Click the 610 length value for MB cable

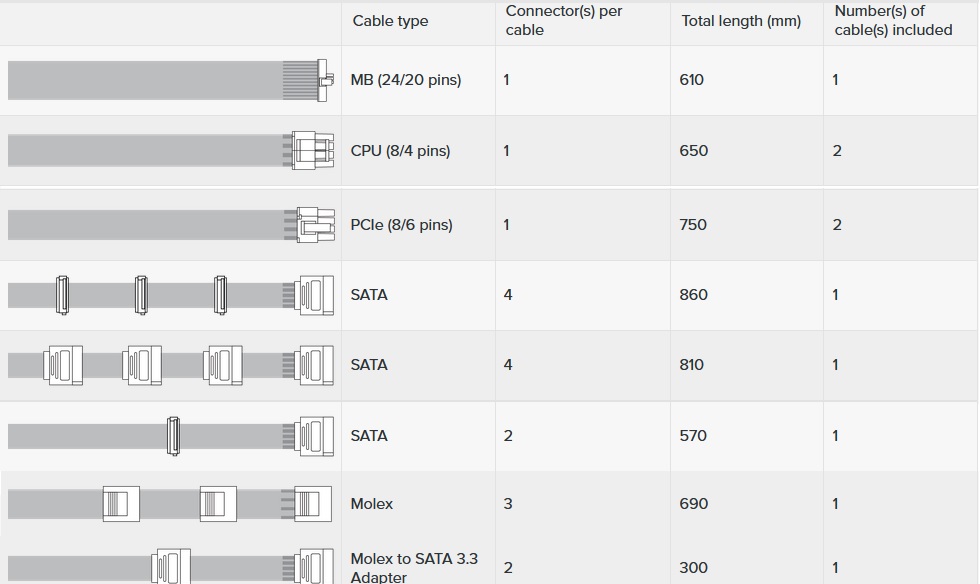point(691,80)
